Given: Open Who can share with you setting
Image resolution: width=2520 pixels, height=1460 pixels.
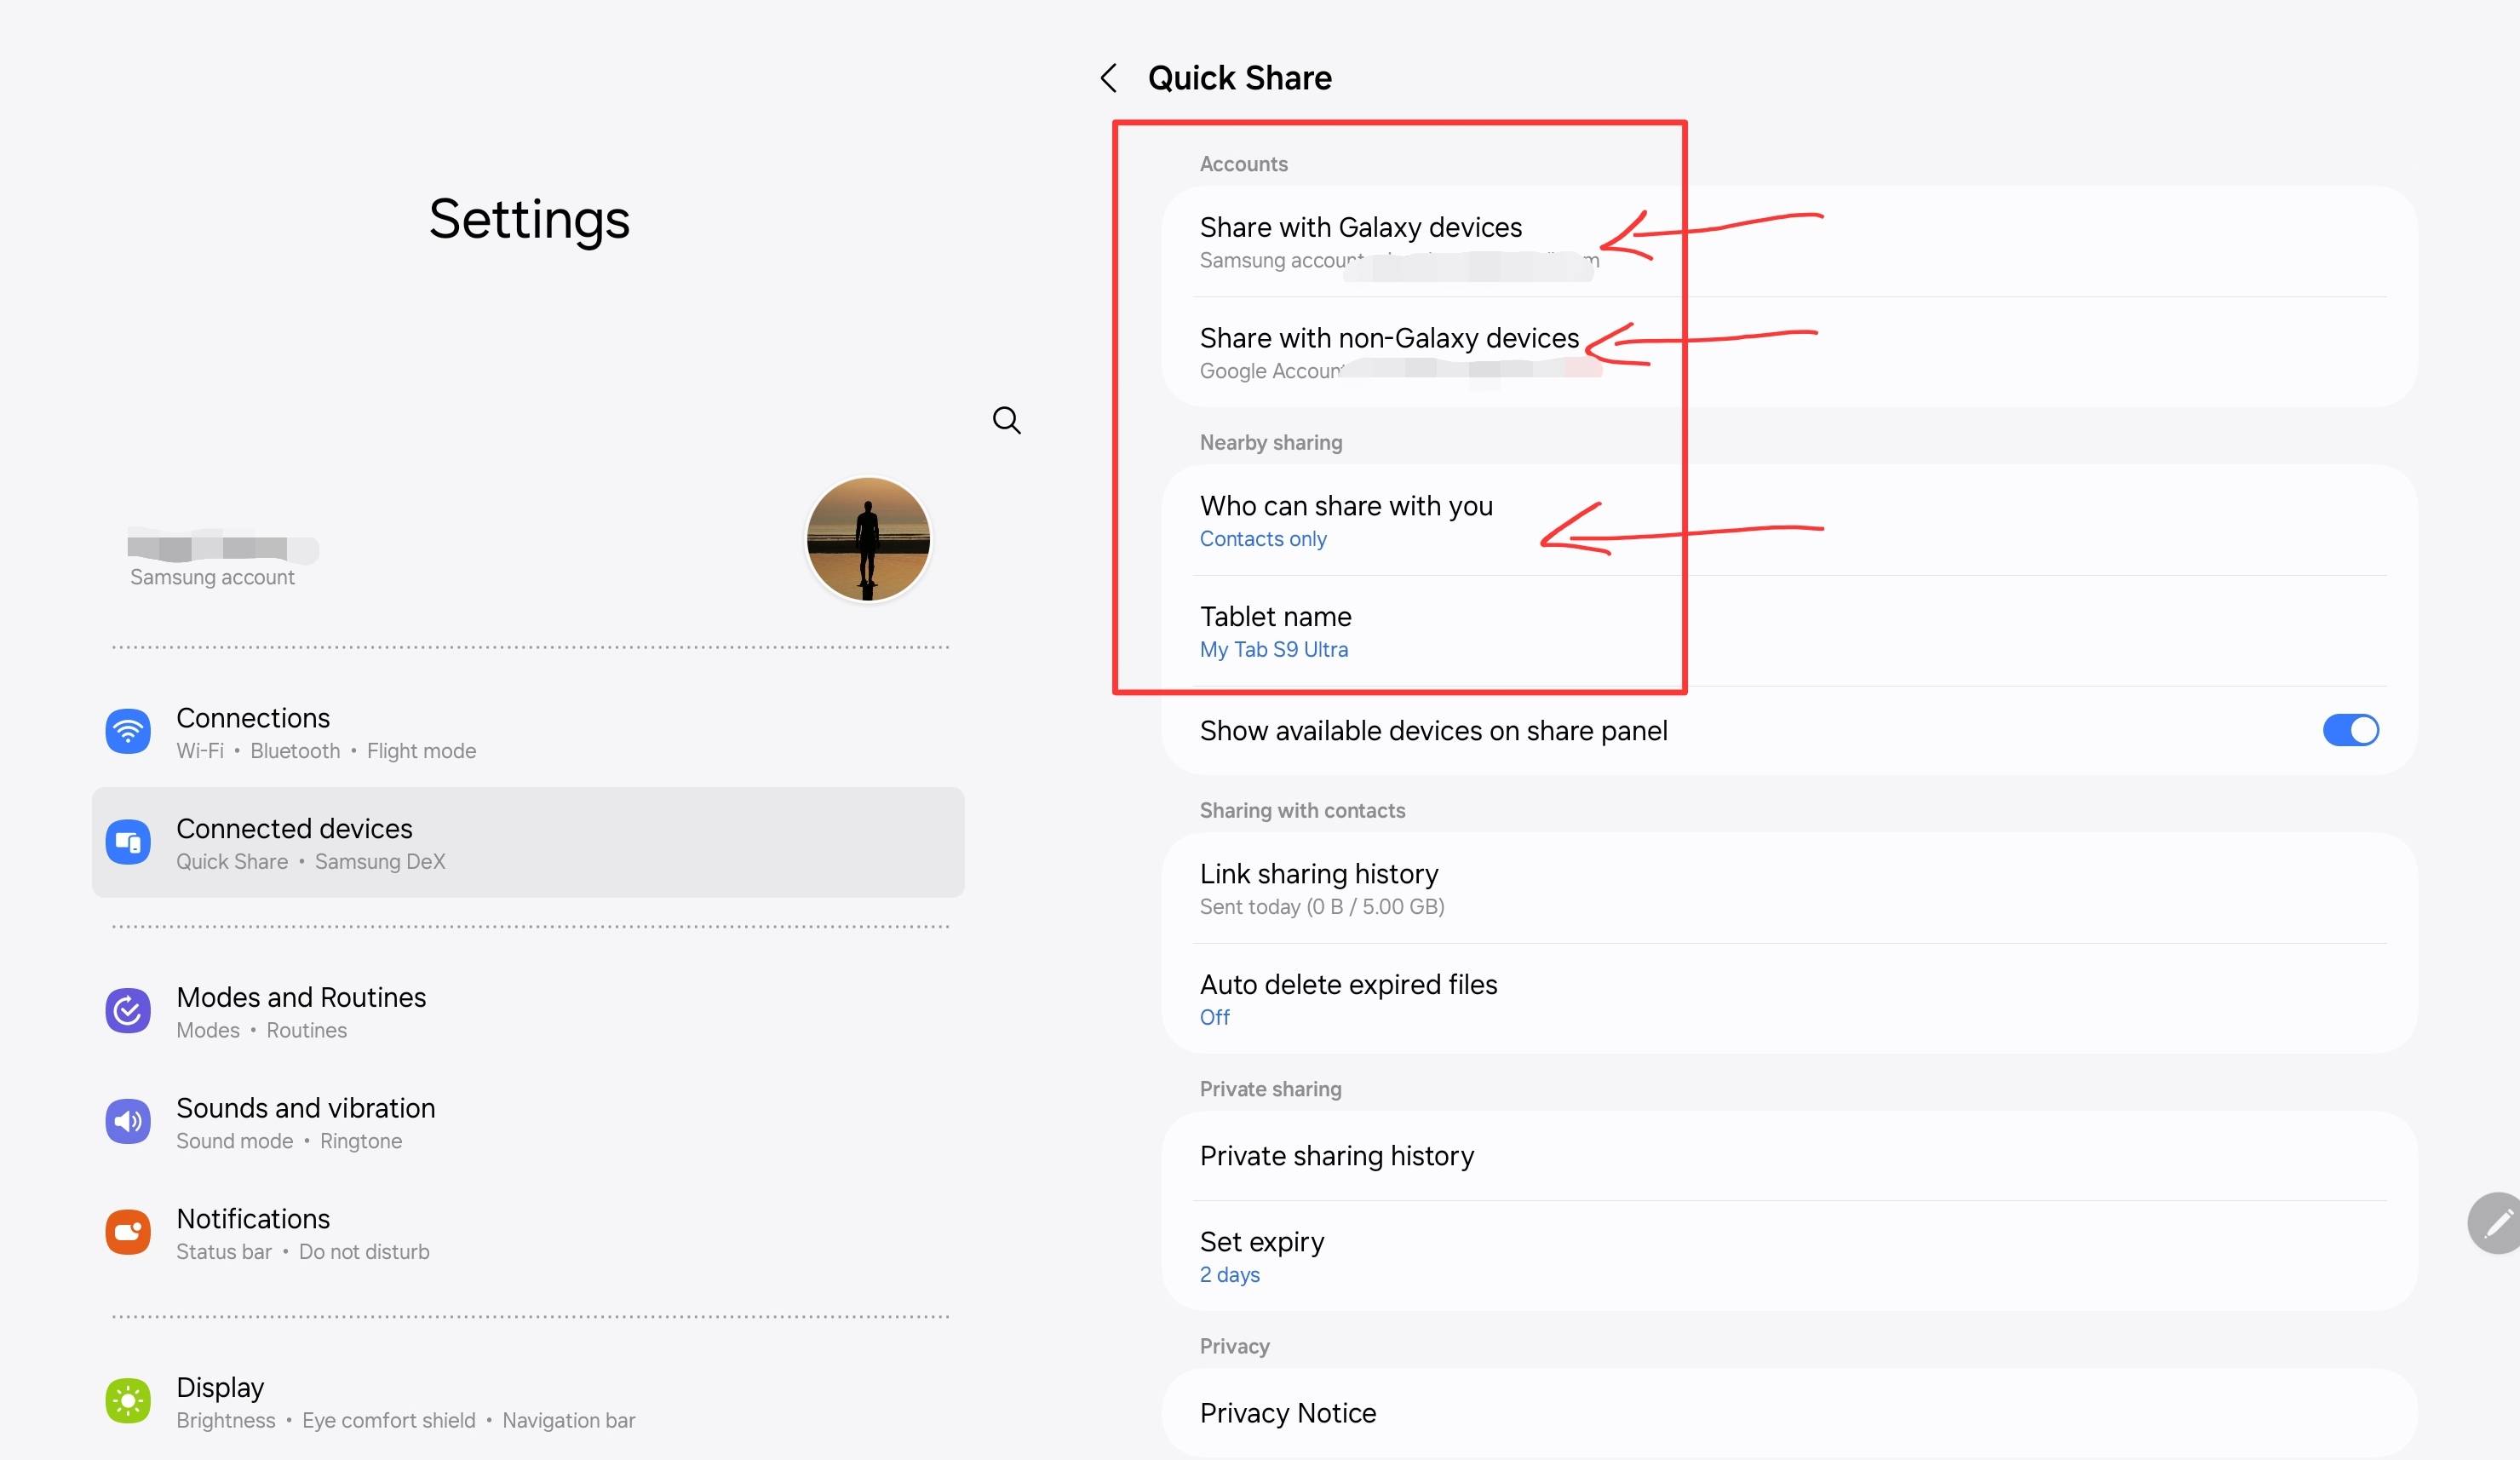Looking at the screenshot, I should [1346, 520].
